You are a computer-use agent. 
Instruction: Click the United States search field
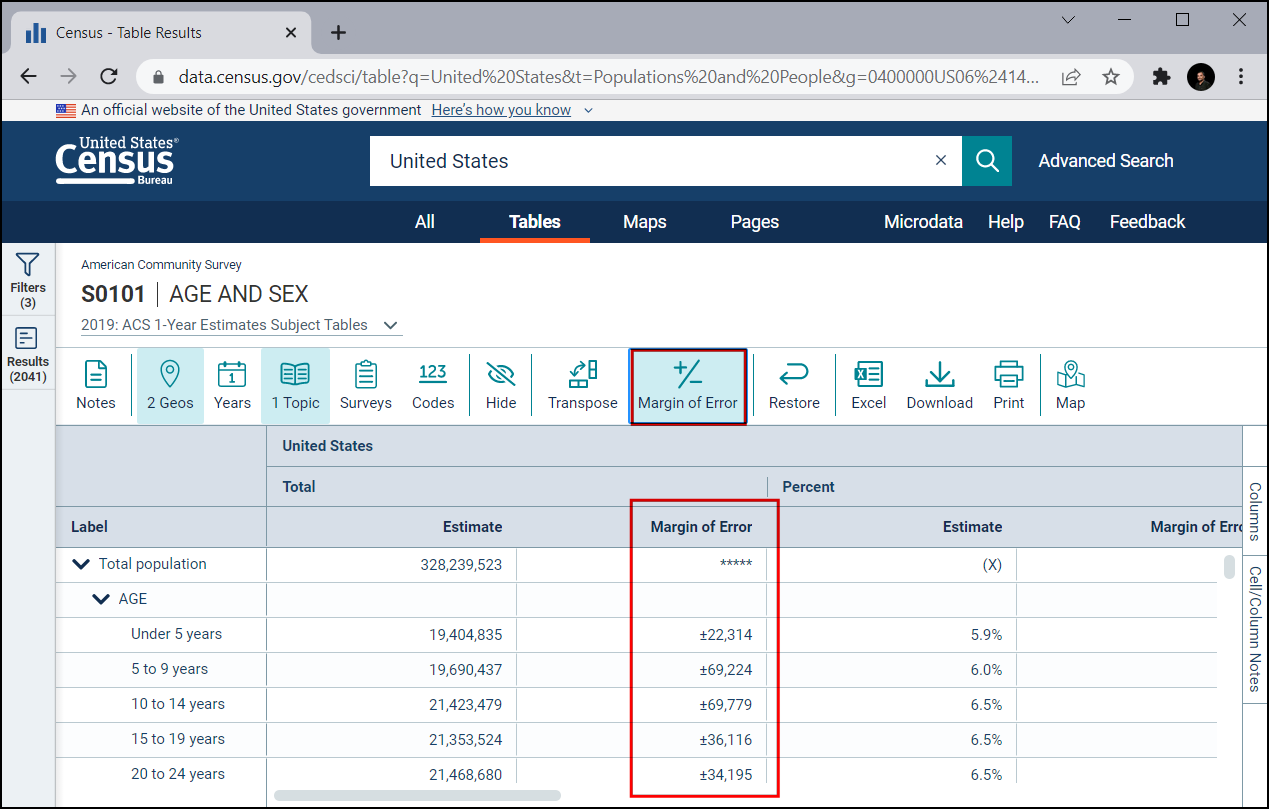pos(650,161)
